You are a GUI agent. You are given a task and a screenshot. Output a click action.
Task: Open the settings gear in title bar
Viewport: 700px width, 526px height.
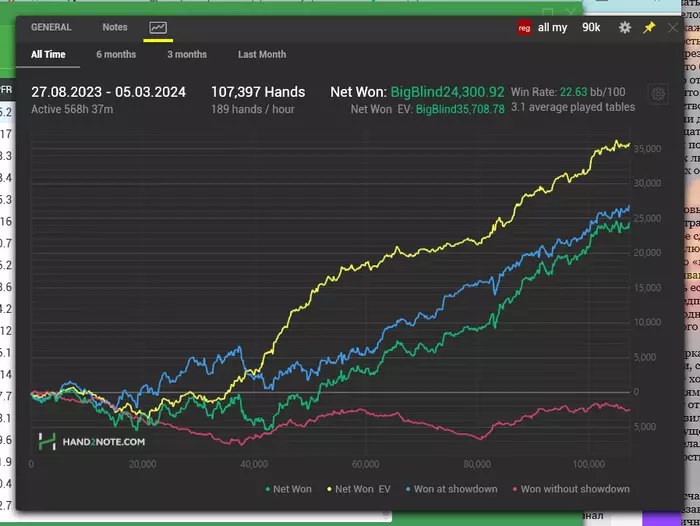[625, 28]
